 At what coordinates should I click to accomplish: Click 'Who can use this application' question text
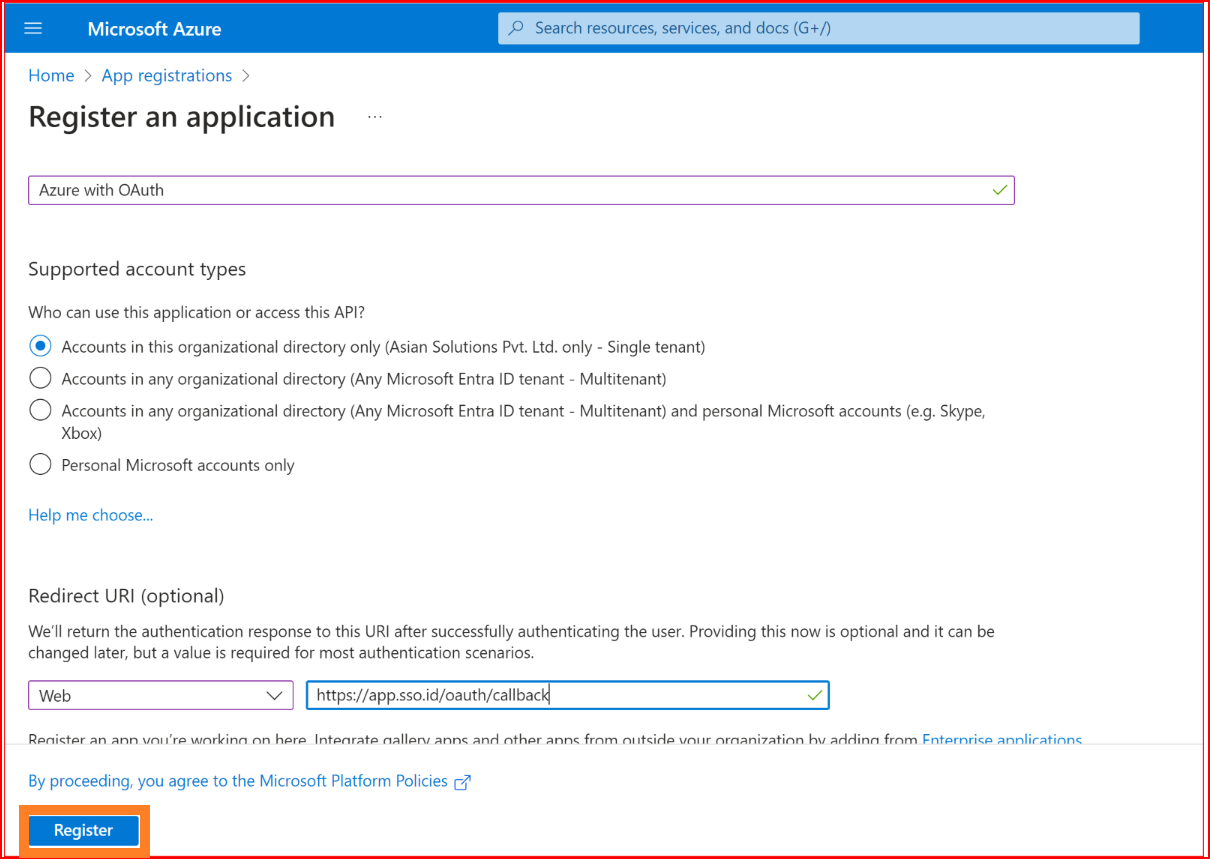(x=197, y=312)
